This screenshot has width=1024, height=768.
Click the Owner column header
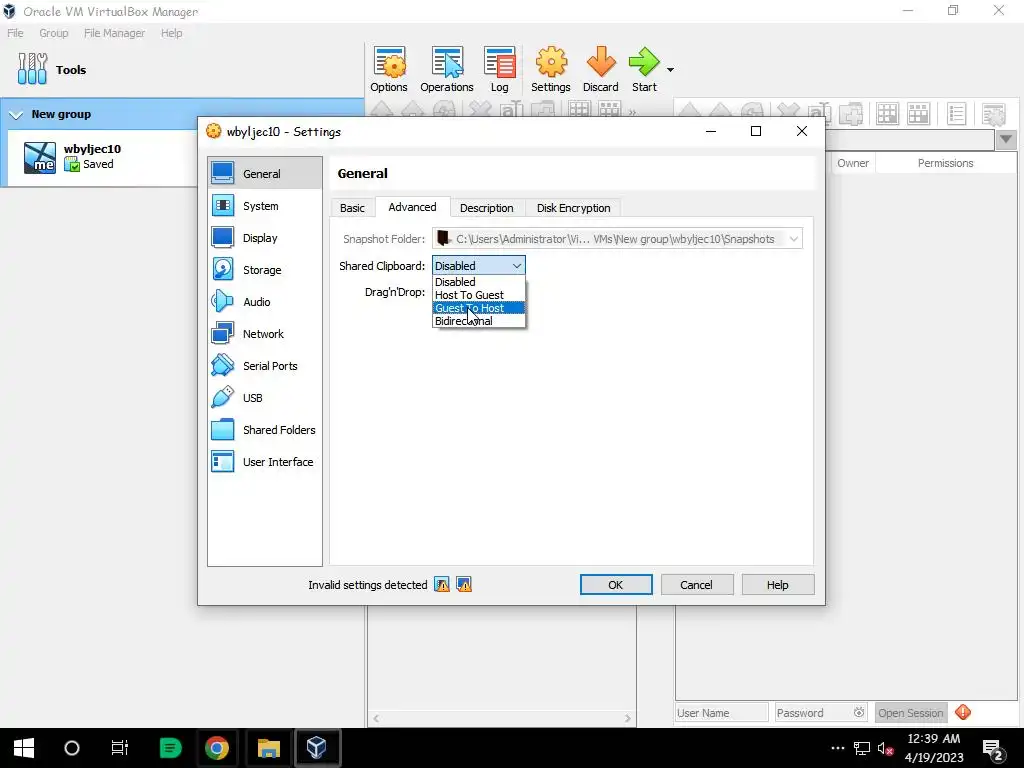[853, 163]
